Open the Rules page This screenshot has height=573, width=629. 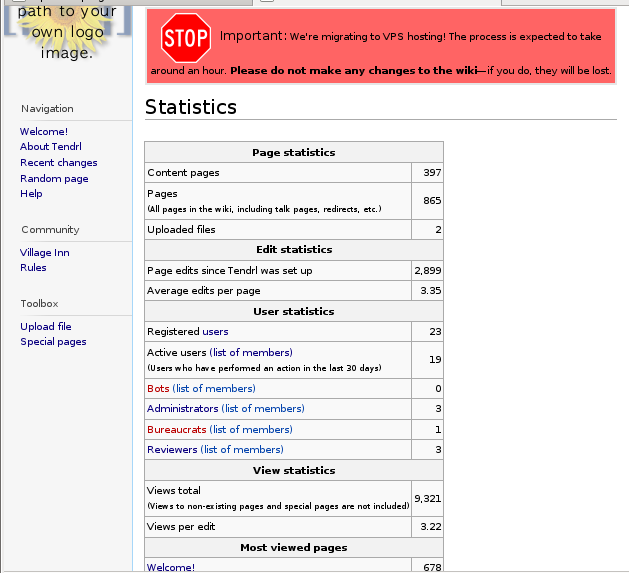(x=33, y=268)
